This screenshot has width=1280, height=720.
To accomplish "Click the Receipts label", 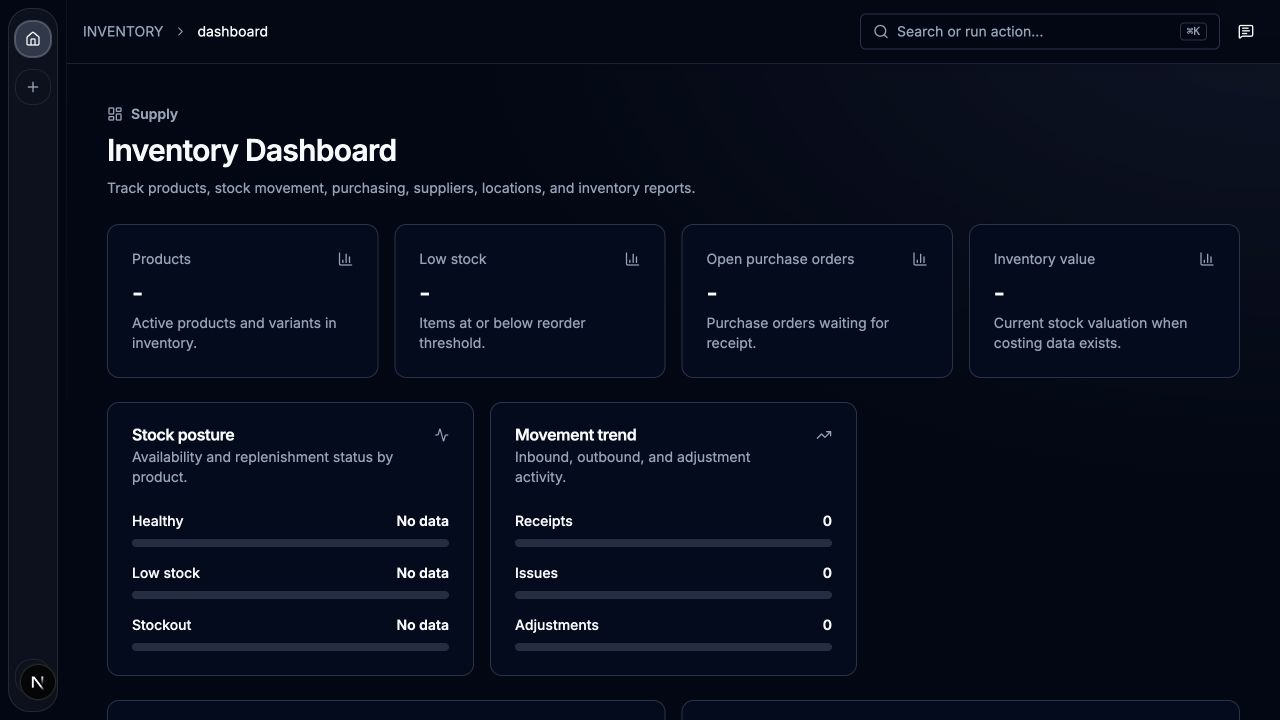I will (544, 521).
